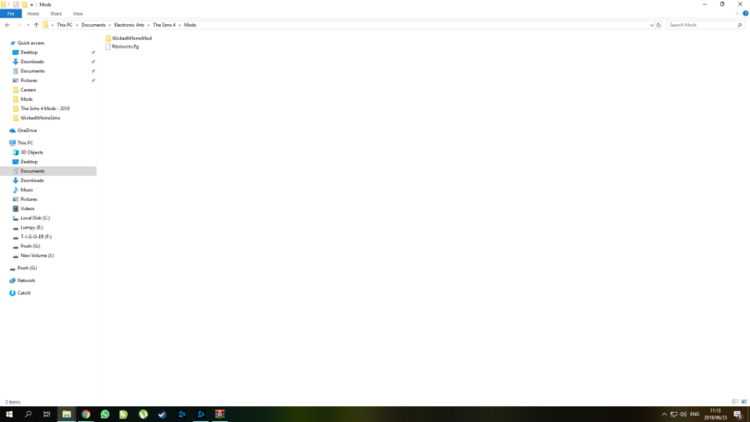Click the File Explorer taskbar button
This screenshot has width=750, height=422.
tap(66, 414)
